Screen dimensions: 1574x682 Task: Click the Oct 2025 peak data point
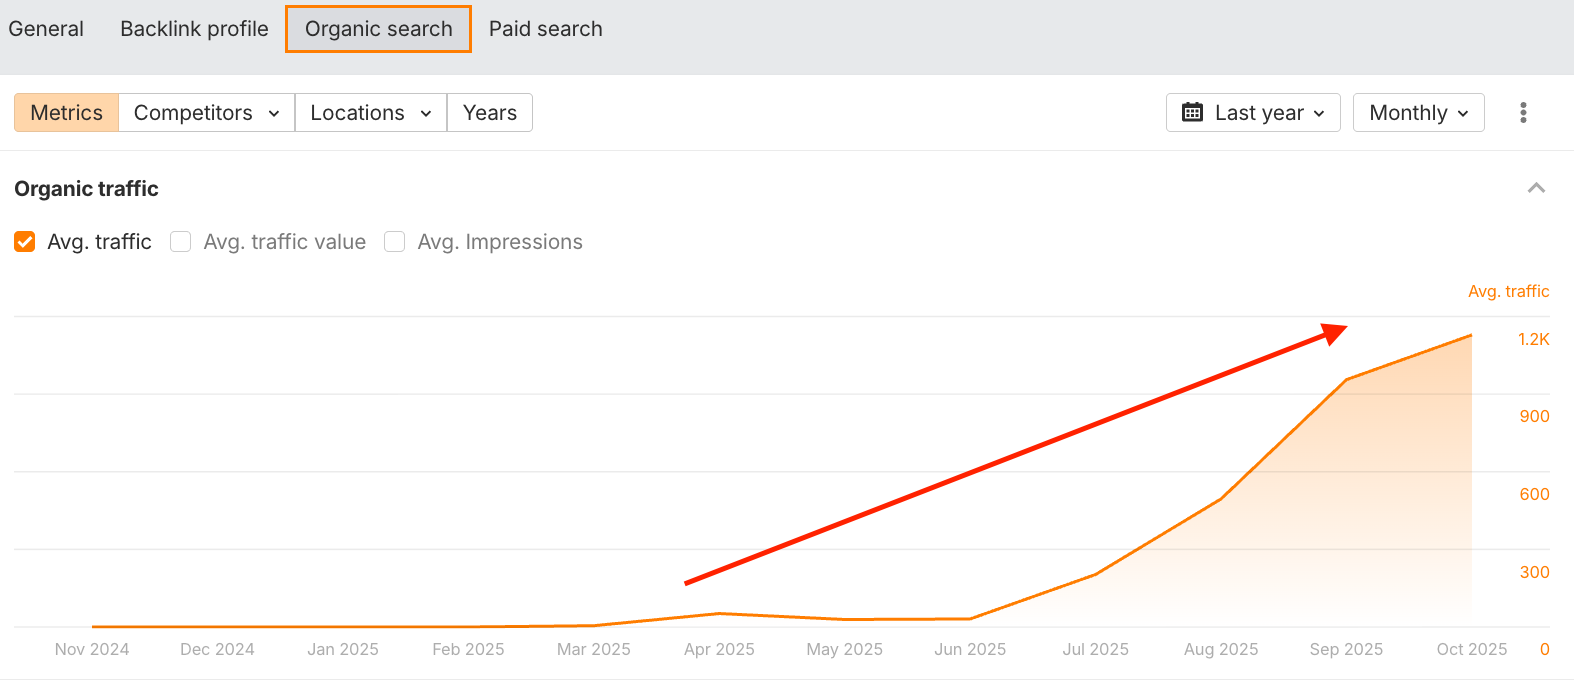pyautogui.click(x=1471, y=336)
